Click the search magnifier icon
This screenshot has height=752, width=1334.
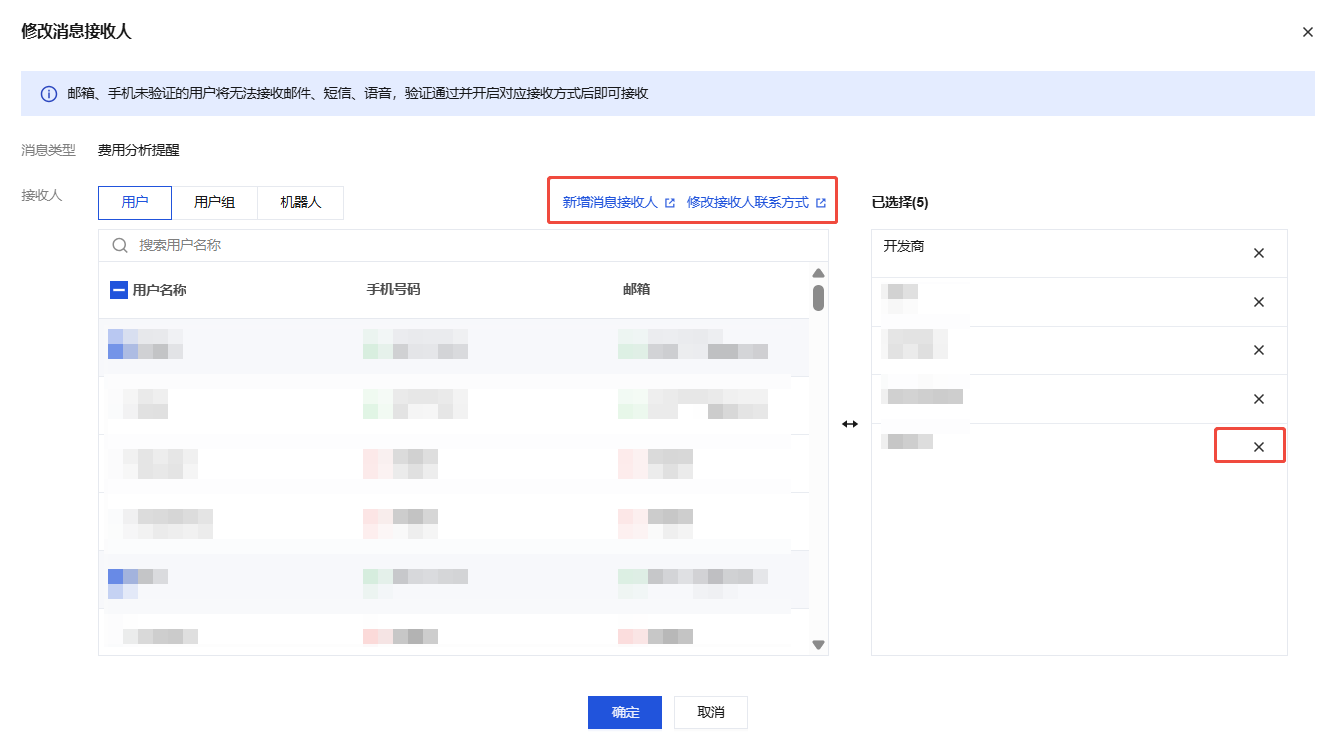pos(120,245)
